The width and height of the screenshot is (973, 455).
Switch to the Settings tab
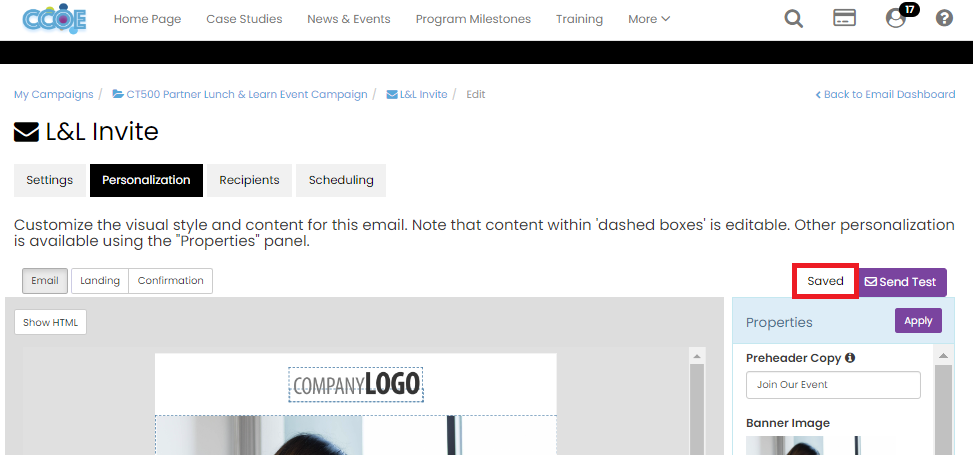tap(50, 180)
